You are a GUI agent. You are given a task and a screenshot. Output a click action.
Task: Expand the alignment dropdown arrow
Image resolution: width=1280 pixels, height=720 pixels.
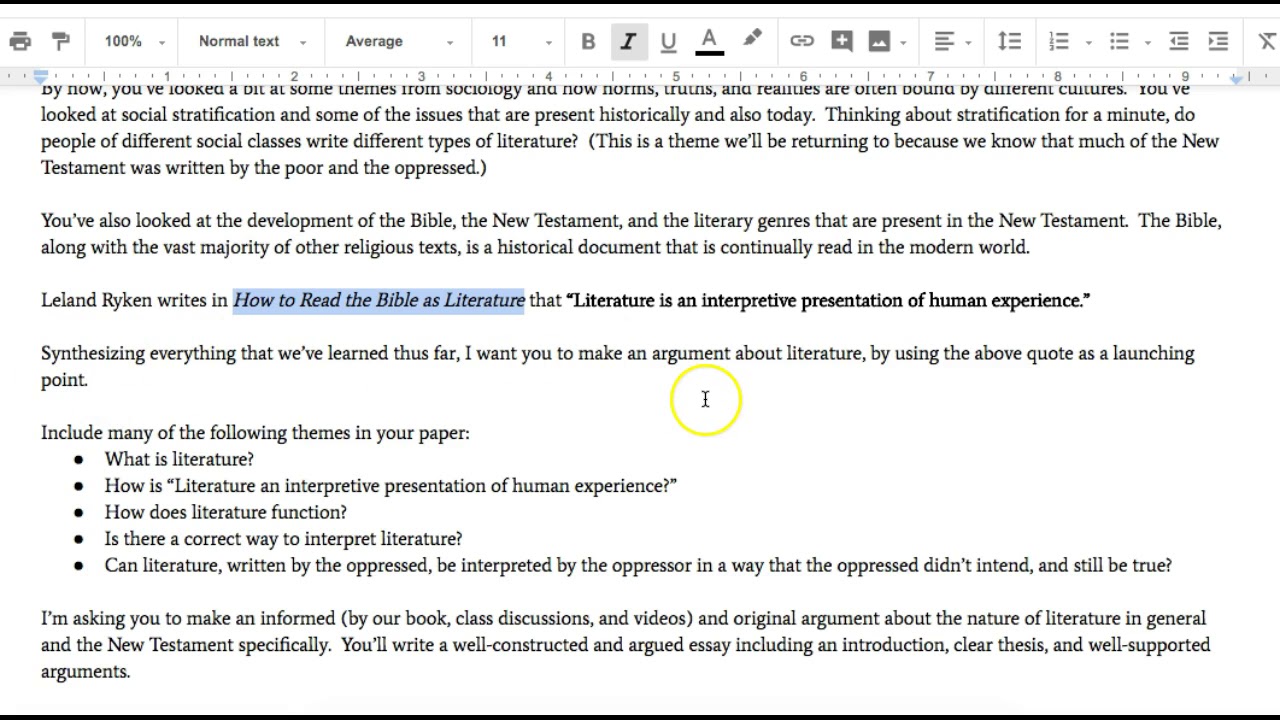pyautogui.click(x=968, y=42)
